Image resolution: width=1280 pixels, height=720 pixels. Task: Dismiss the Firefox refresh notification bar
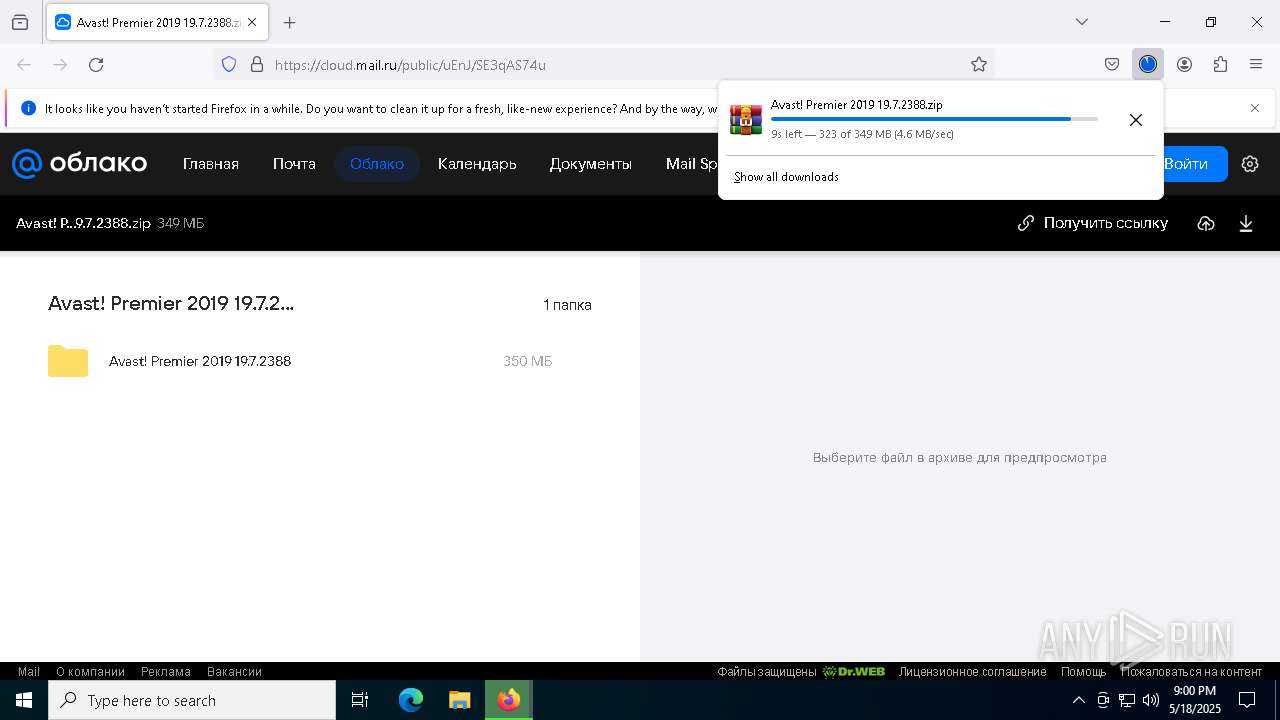1255,108
